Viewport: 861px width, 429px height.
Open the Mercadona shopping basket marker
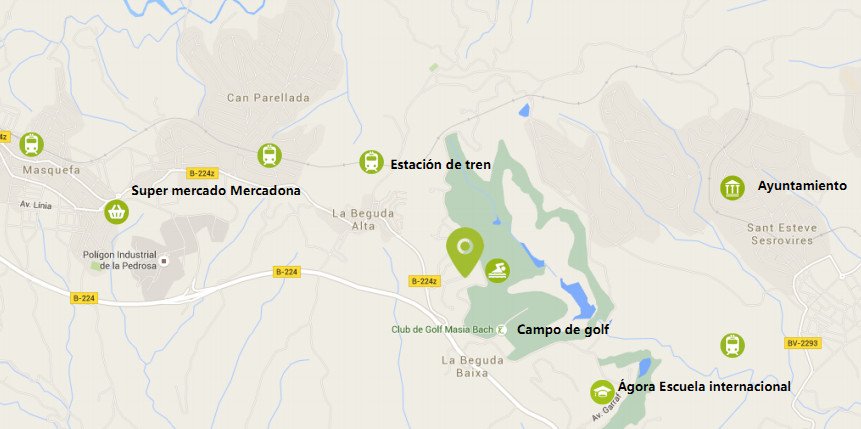click(116, 212)
